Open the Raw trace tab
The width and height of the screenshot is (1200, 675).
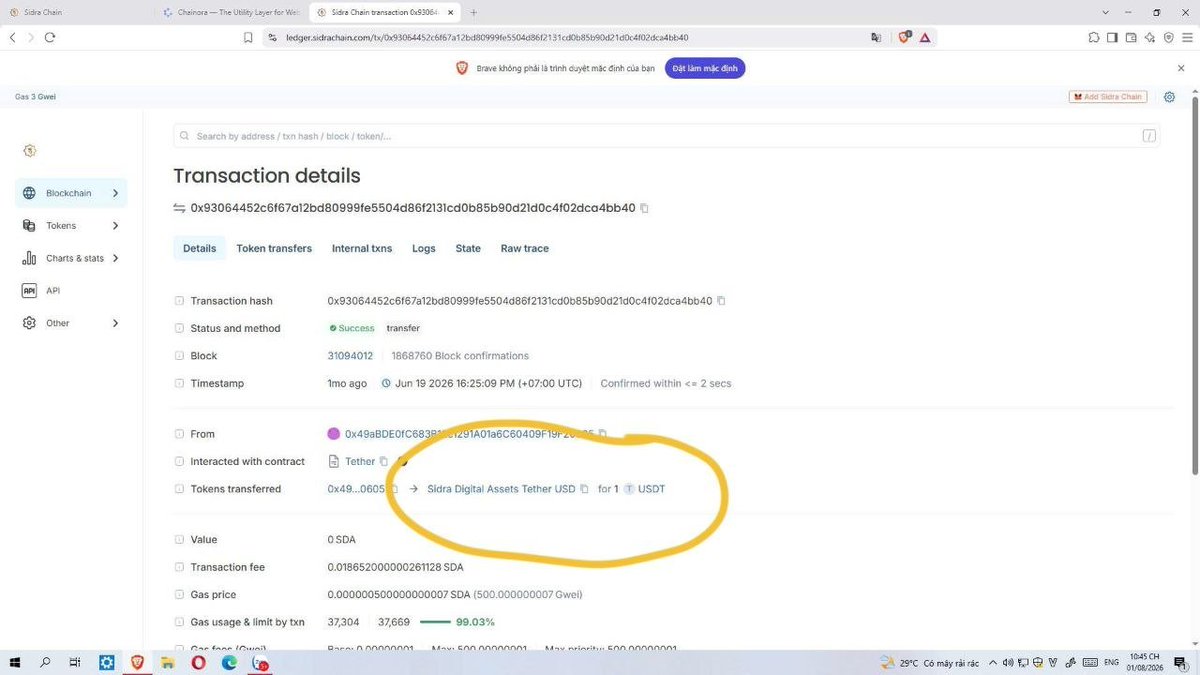525,248
